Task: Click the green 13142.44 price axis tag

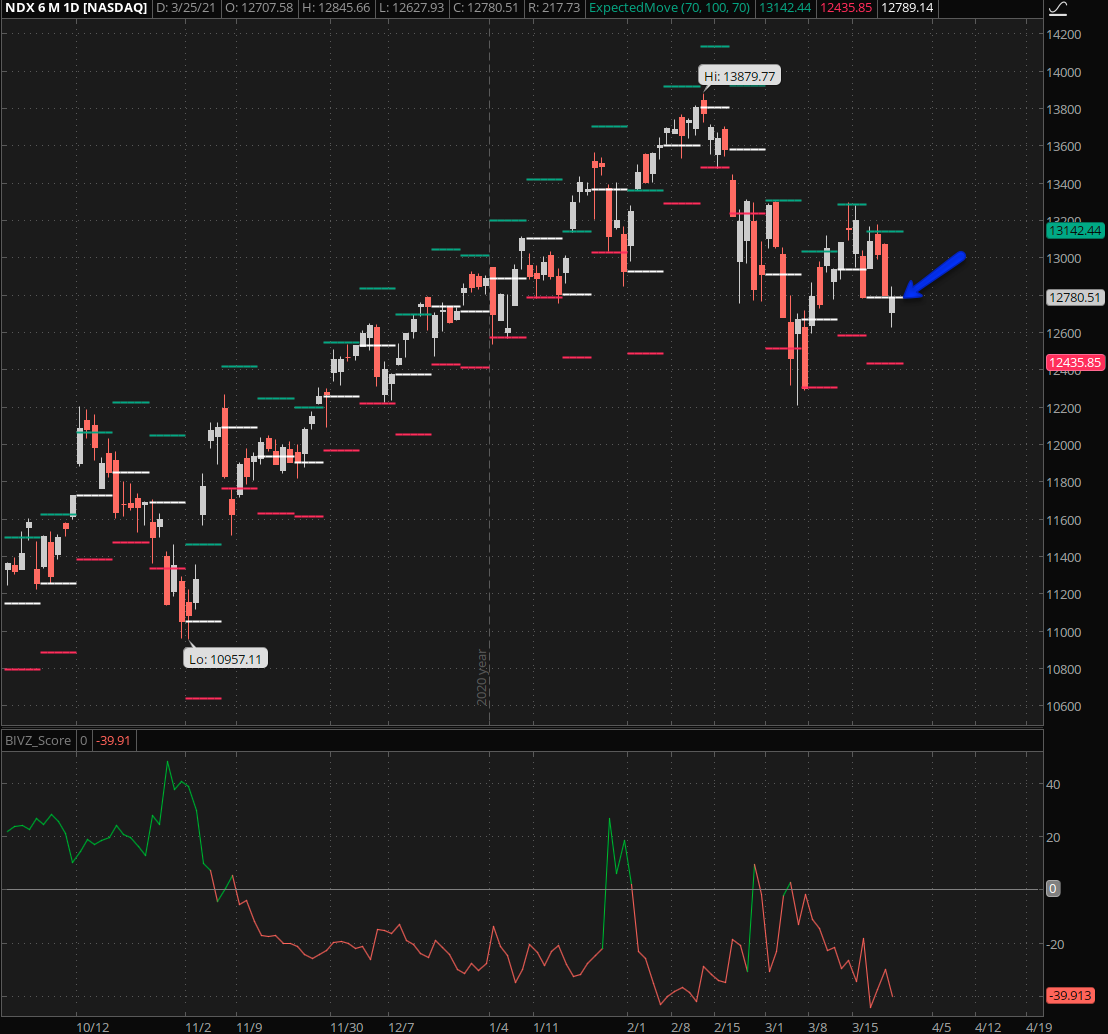Action: [1074, 231]
